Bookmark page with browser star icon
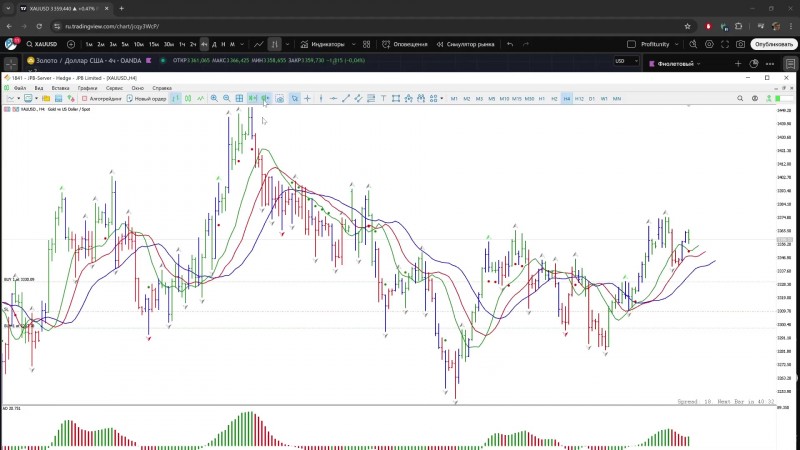Screen dimensions: 800x450 tap(687, 26)
